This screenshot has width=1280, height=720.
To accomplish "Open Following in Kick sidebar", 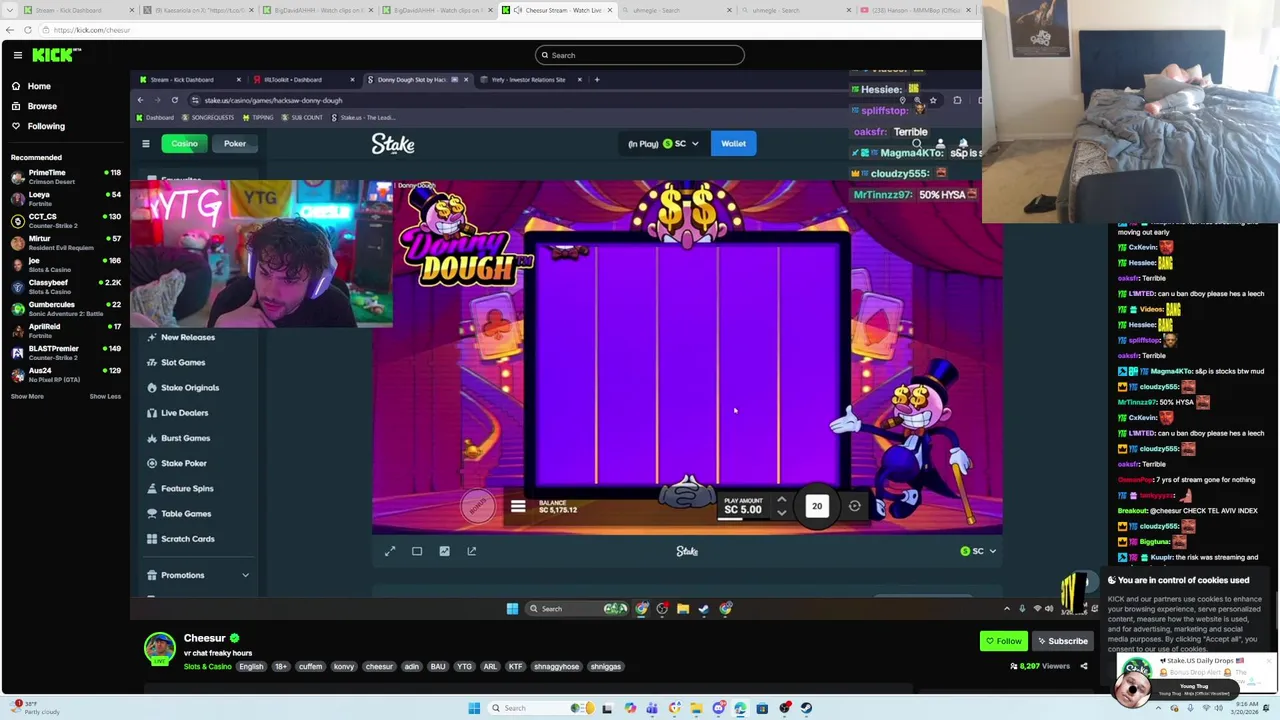I will pos(46,126).
